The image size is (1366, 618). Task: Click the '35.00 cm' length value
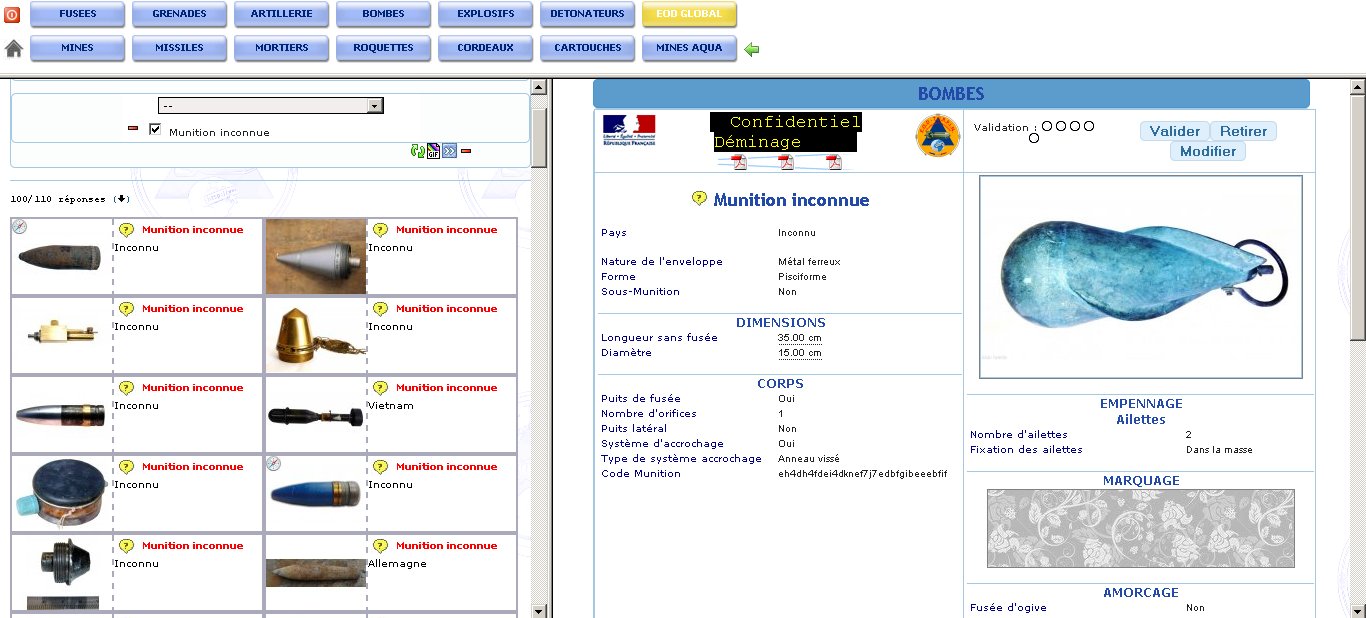pos(800,338)
